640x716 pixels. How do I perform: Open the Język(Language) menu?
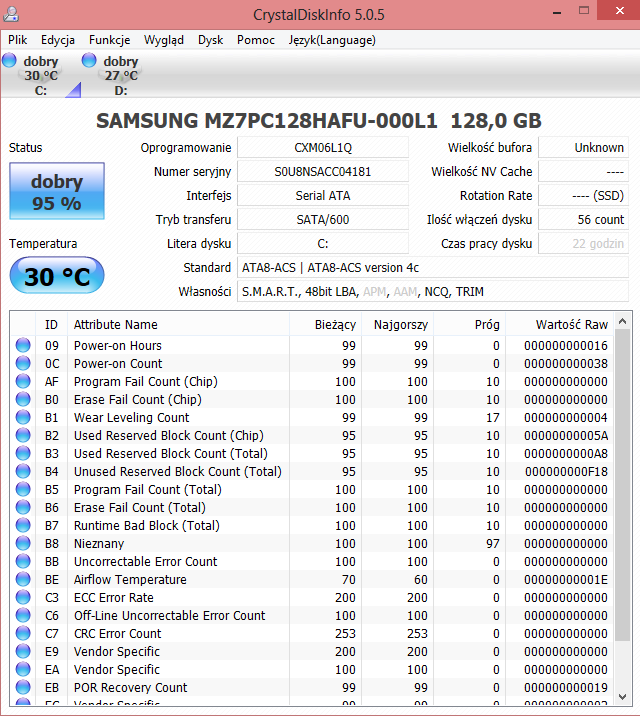tap(332, 40)
